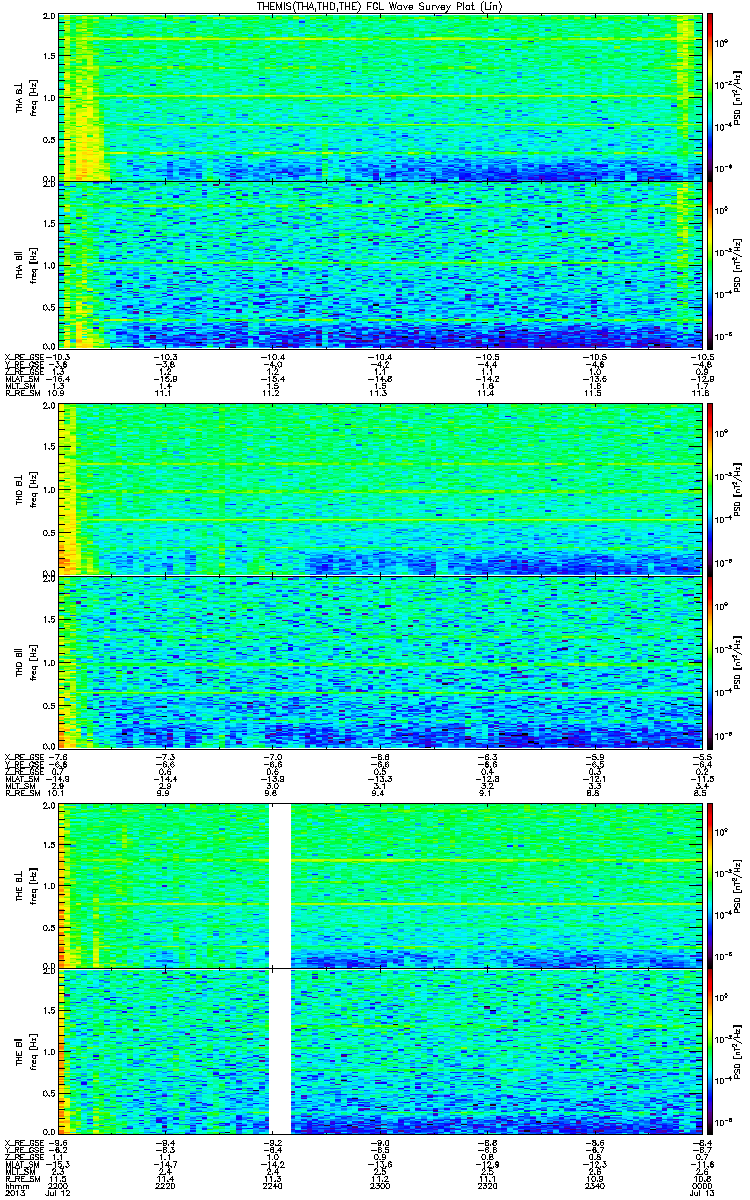Click the PSD color bar beside THE B-parallel panel

click(x=710, y=1052)
